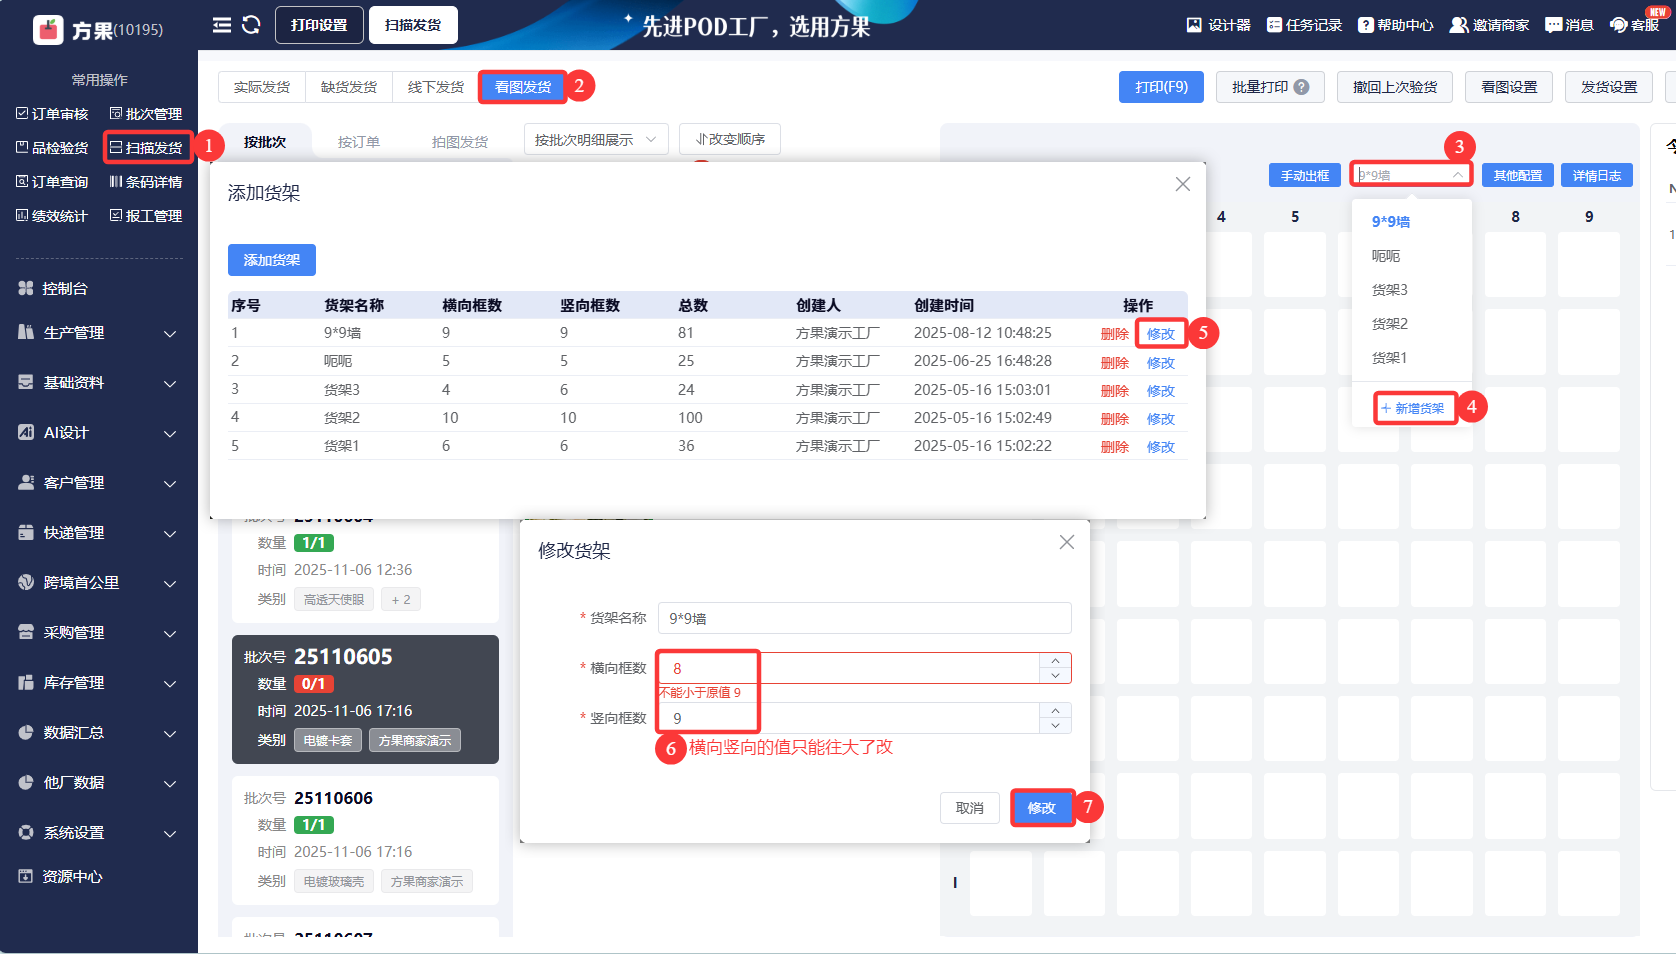Click the 改变顺序 sort button

tap(730, 140)
